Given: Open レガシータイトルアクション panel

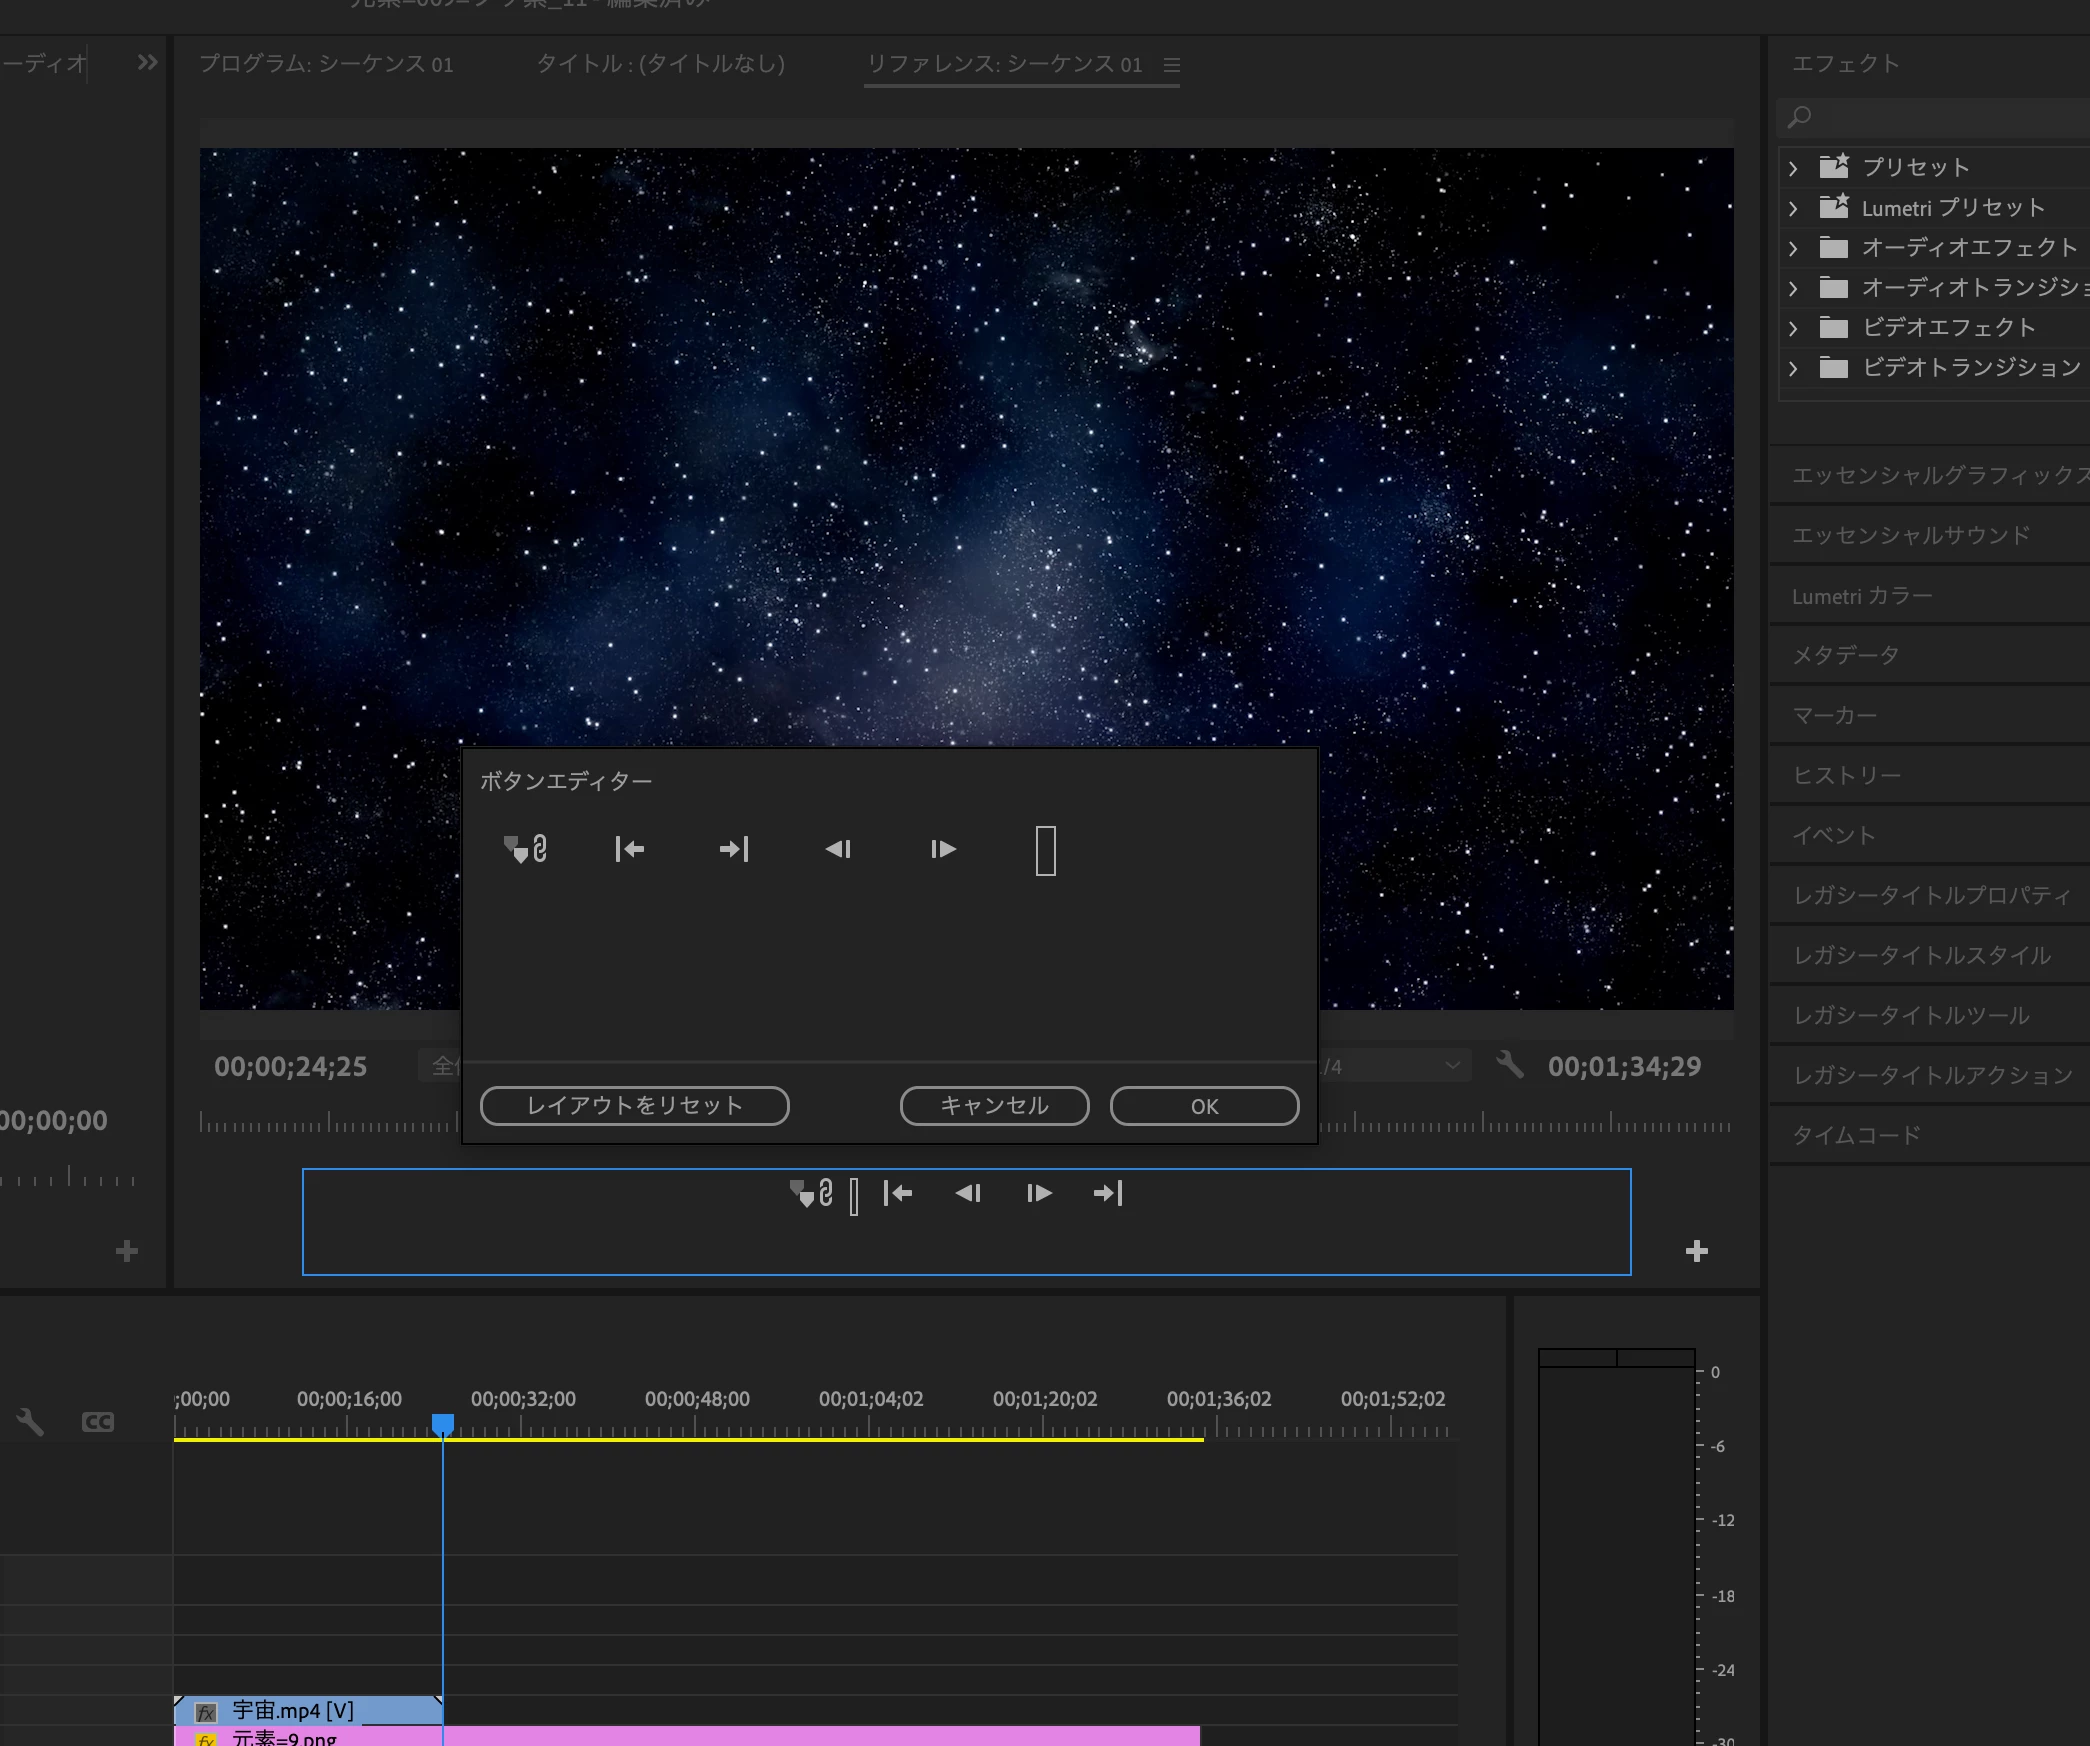Looking at the screenshot, I should click(1932, 1075).
